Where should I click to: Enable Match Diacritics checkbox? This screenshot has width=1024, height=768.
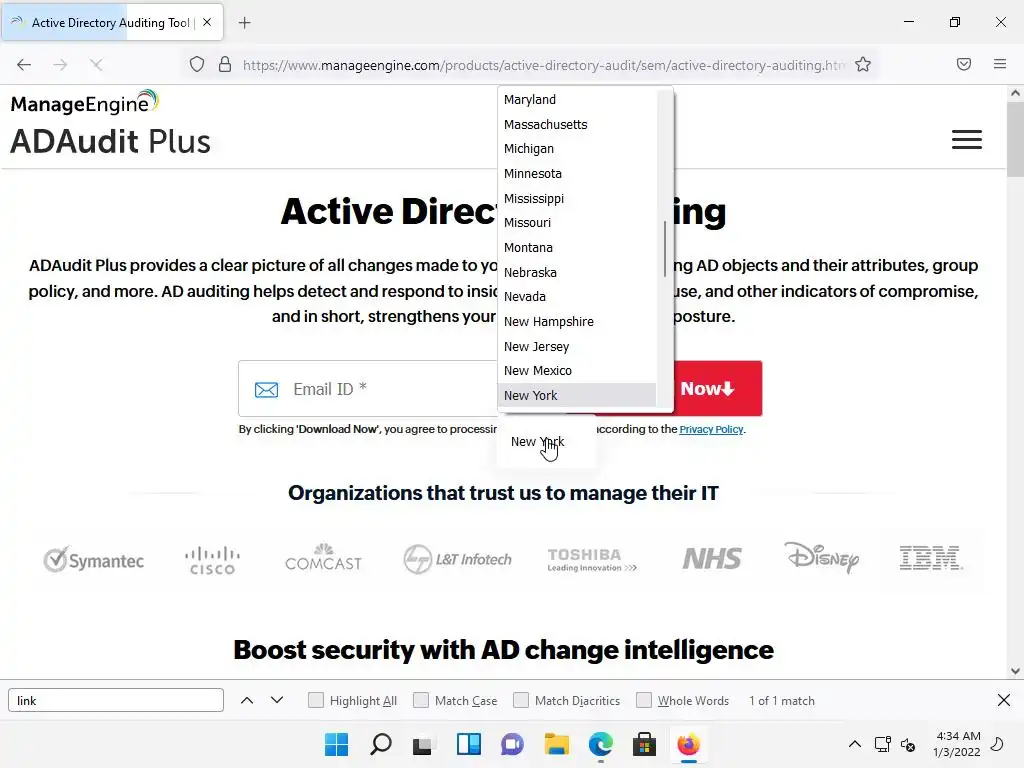520,700
